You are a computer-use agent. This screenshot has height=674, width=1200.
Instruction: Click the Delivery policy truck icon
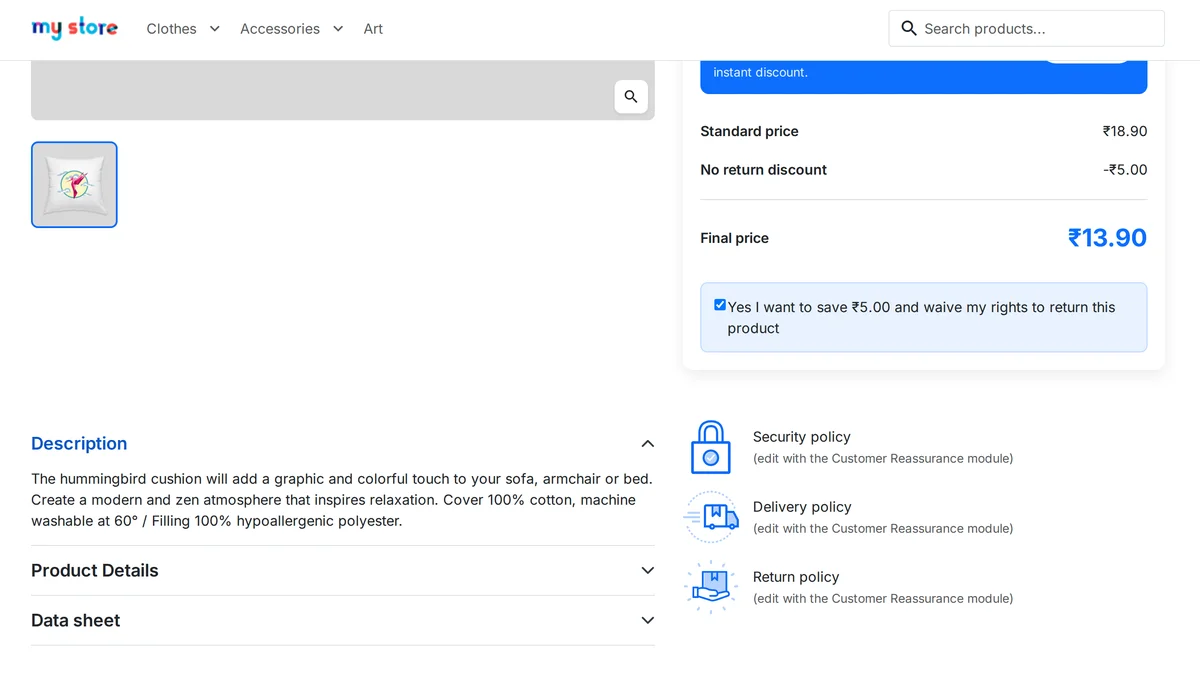click(711, 517)
